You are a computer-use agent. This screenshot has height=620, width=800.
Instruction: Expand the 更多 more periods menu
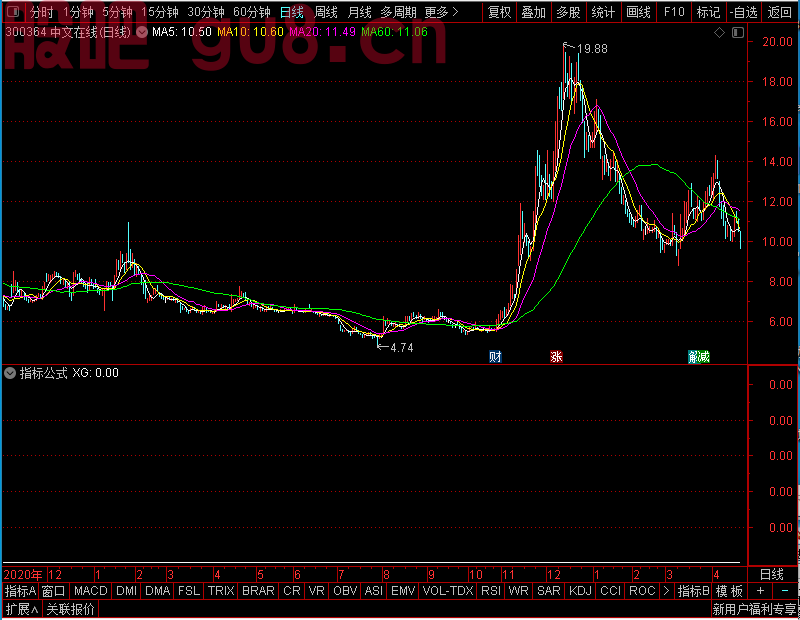(x=441, y=12)
